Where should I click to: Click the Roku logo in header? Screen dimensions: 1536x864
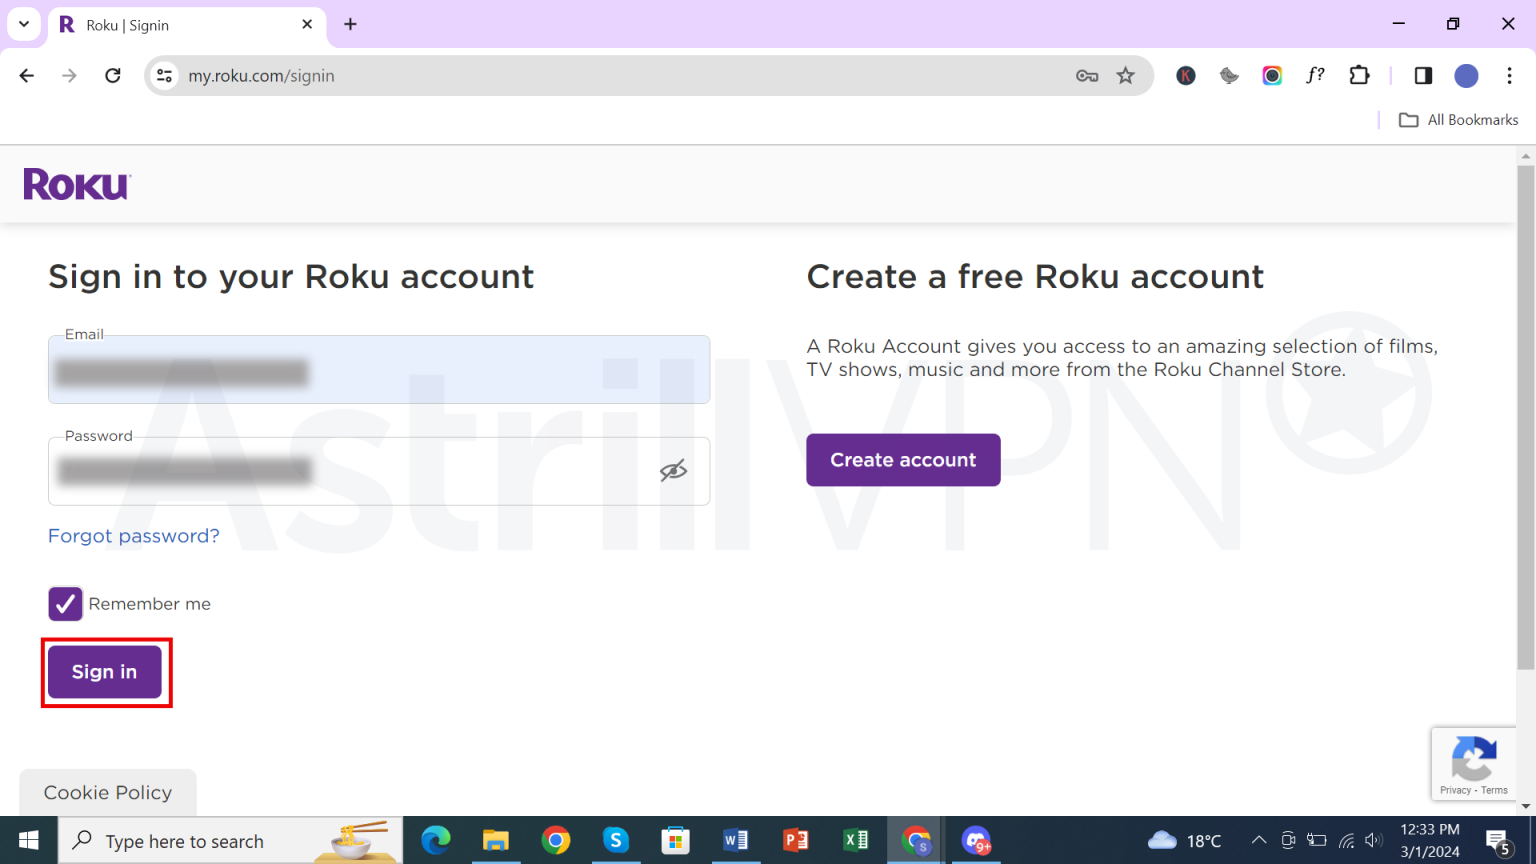coord(77,185)
